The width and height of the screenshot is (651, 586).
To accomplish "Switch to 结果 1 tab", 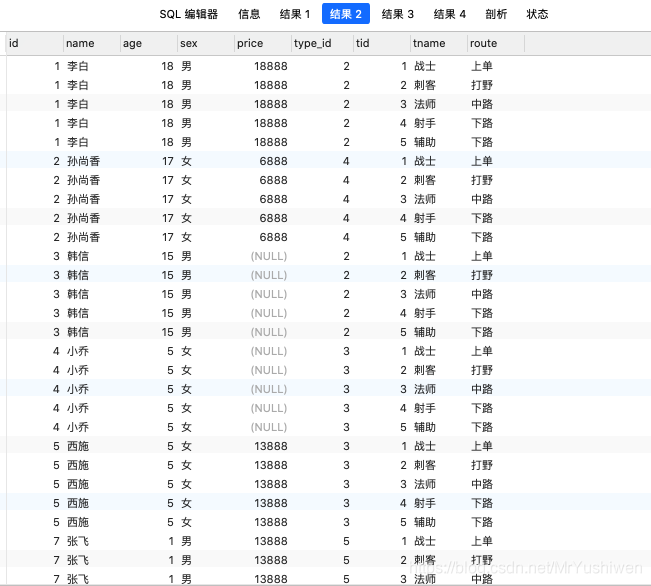I will click(x=295, y=14).
